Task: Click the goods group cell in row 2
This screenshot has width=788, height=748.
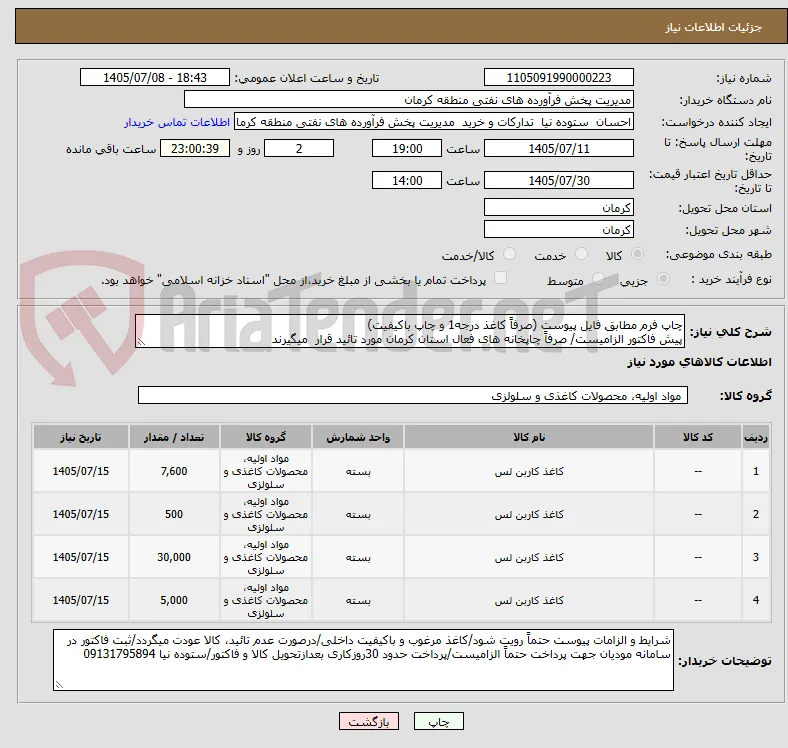Action: pos(266,514)
